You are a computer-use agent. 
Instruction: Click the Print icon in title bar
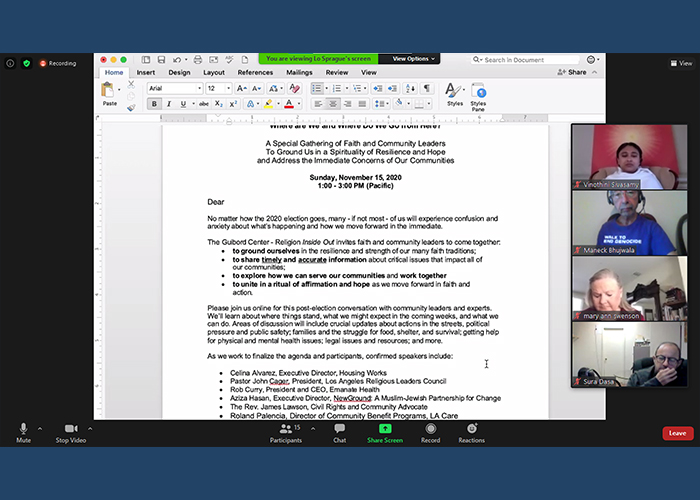[x=198, y=59]
